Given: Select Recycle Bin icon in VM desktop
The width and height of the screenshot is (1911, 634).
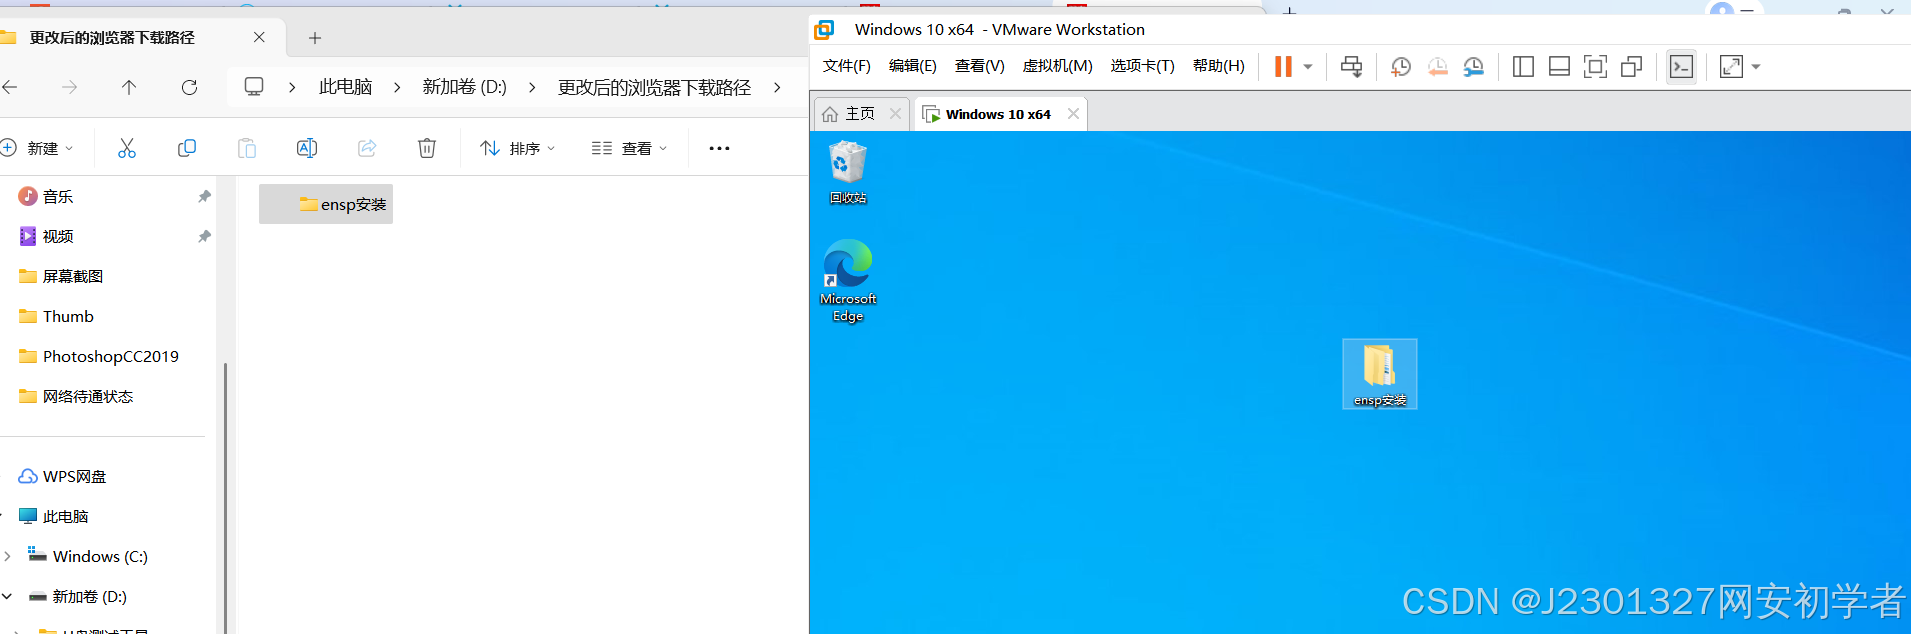Looking at the screenshot, I should [x=848, y=172].
